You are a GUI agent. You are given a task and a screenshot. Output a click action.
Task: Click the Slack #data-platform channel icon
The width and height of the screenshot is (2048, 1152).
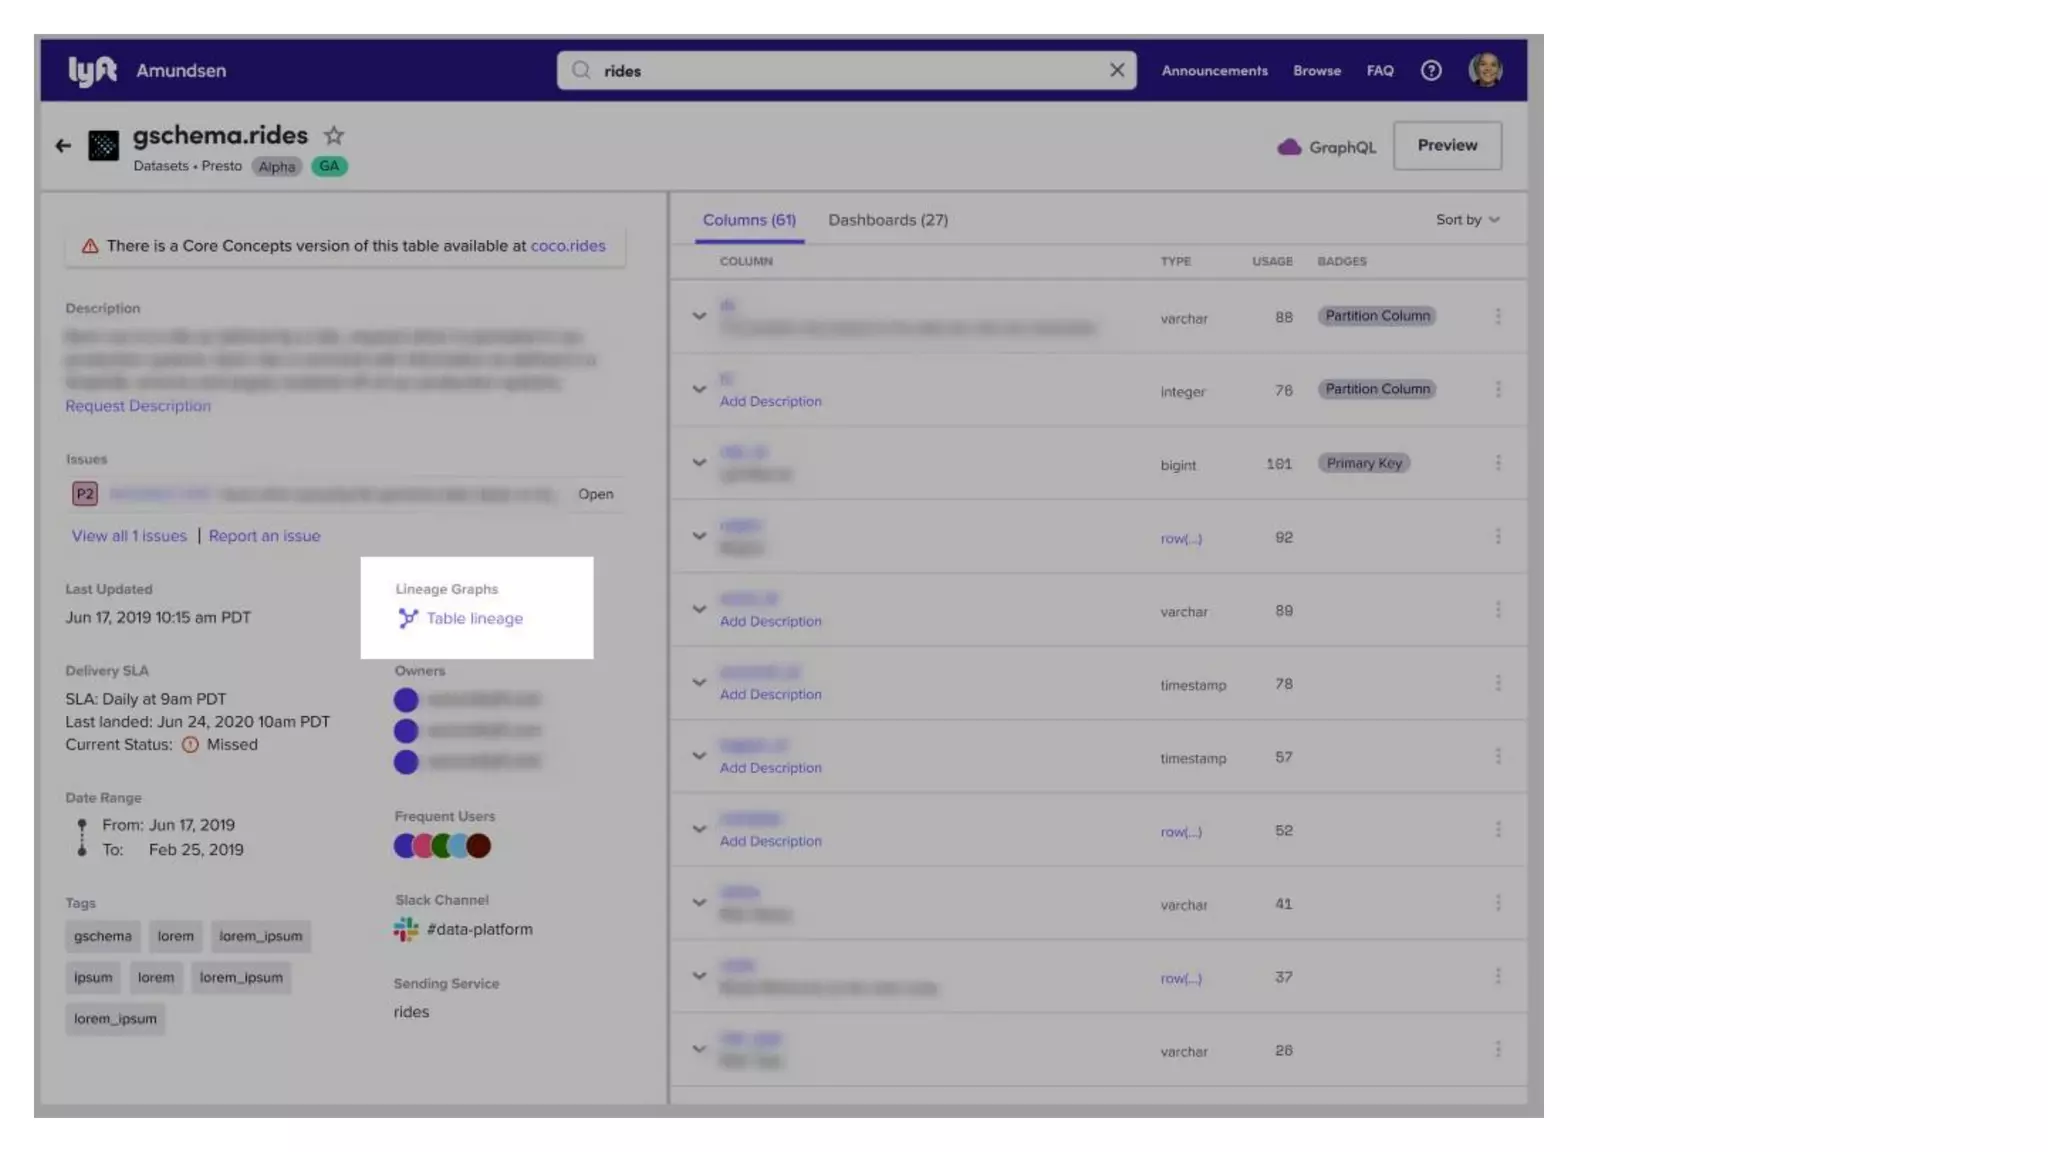pyautogui.click(x=406, y=930)
